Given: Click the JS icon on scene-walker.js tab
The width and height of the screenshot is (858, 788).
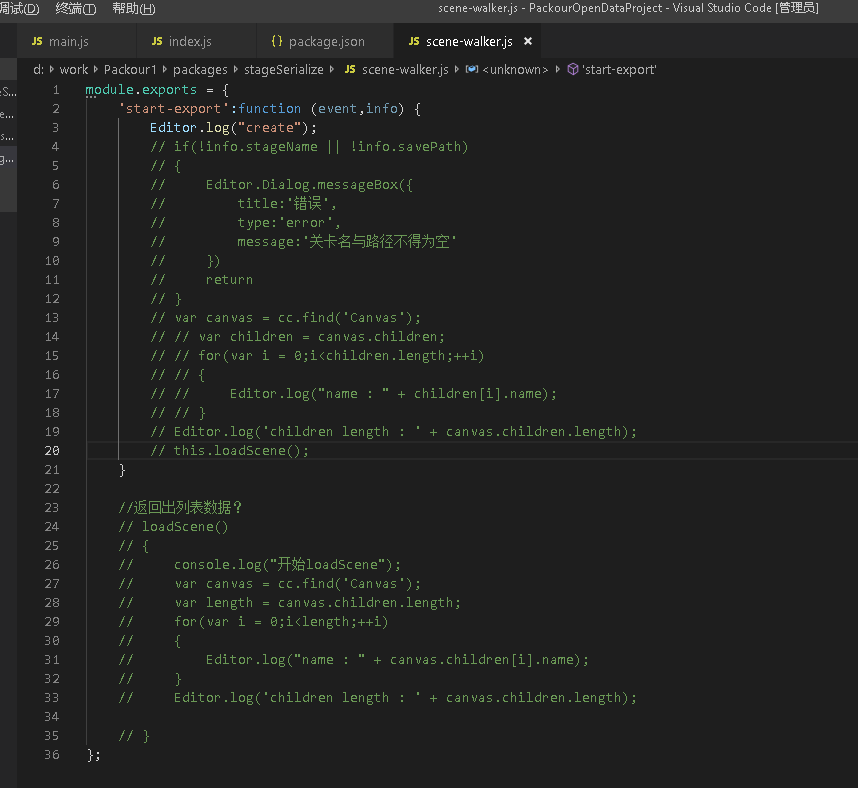Looking at the screenshot, I should (414, 41).
